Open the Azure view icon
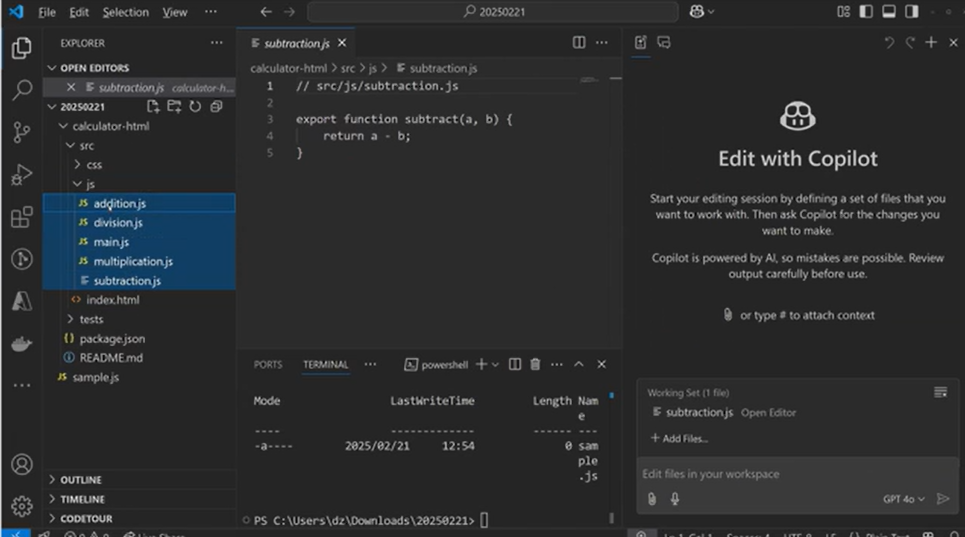 tap(22, 301)
